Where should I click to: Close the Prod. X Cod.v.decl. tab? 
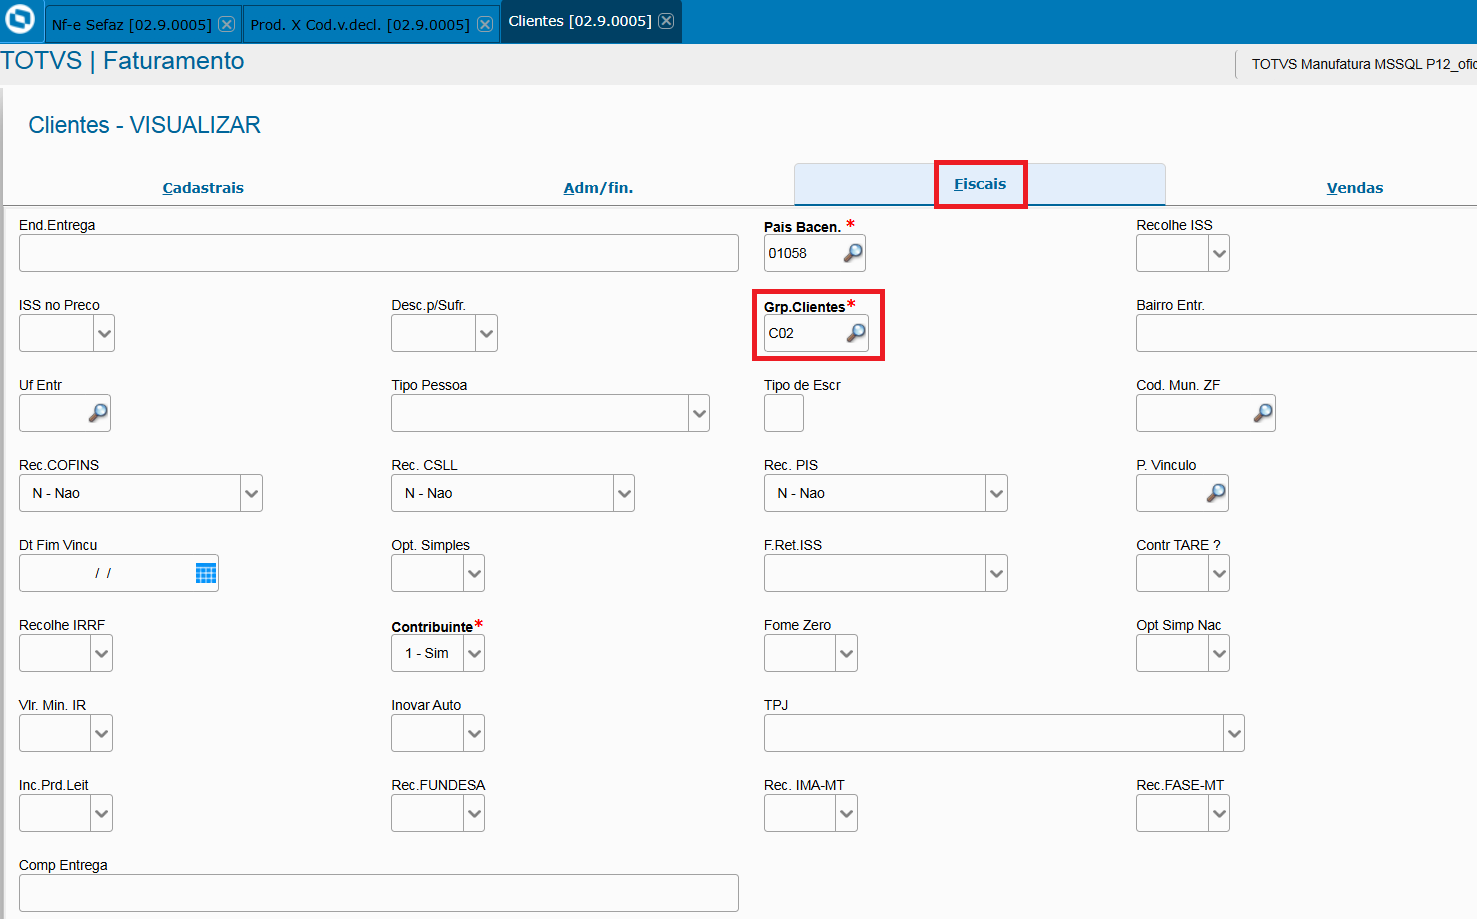[x=485, y=24]
